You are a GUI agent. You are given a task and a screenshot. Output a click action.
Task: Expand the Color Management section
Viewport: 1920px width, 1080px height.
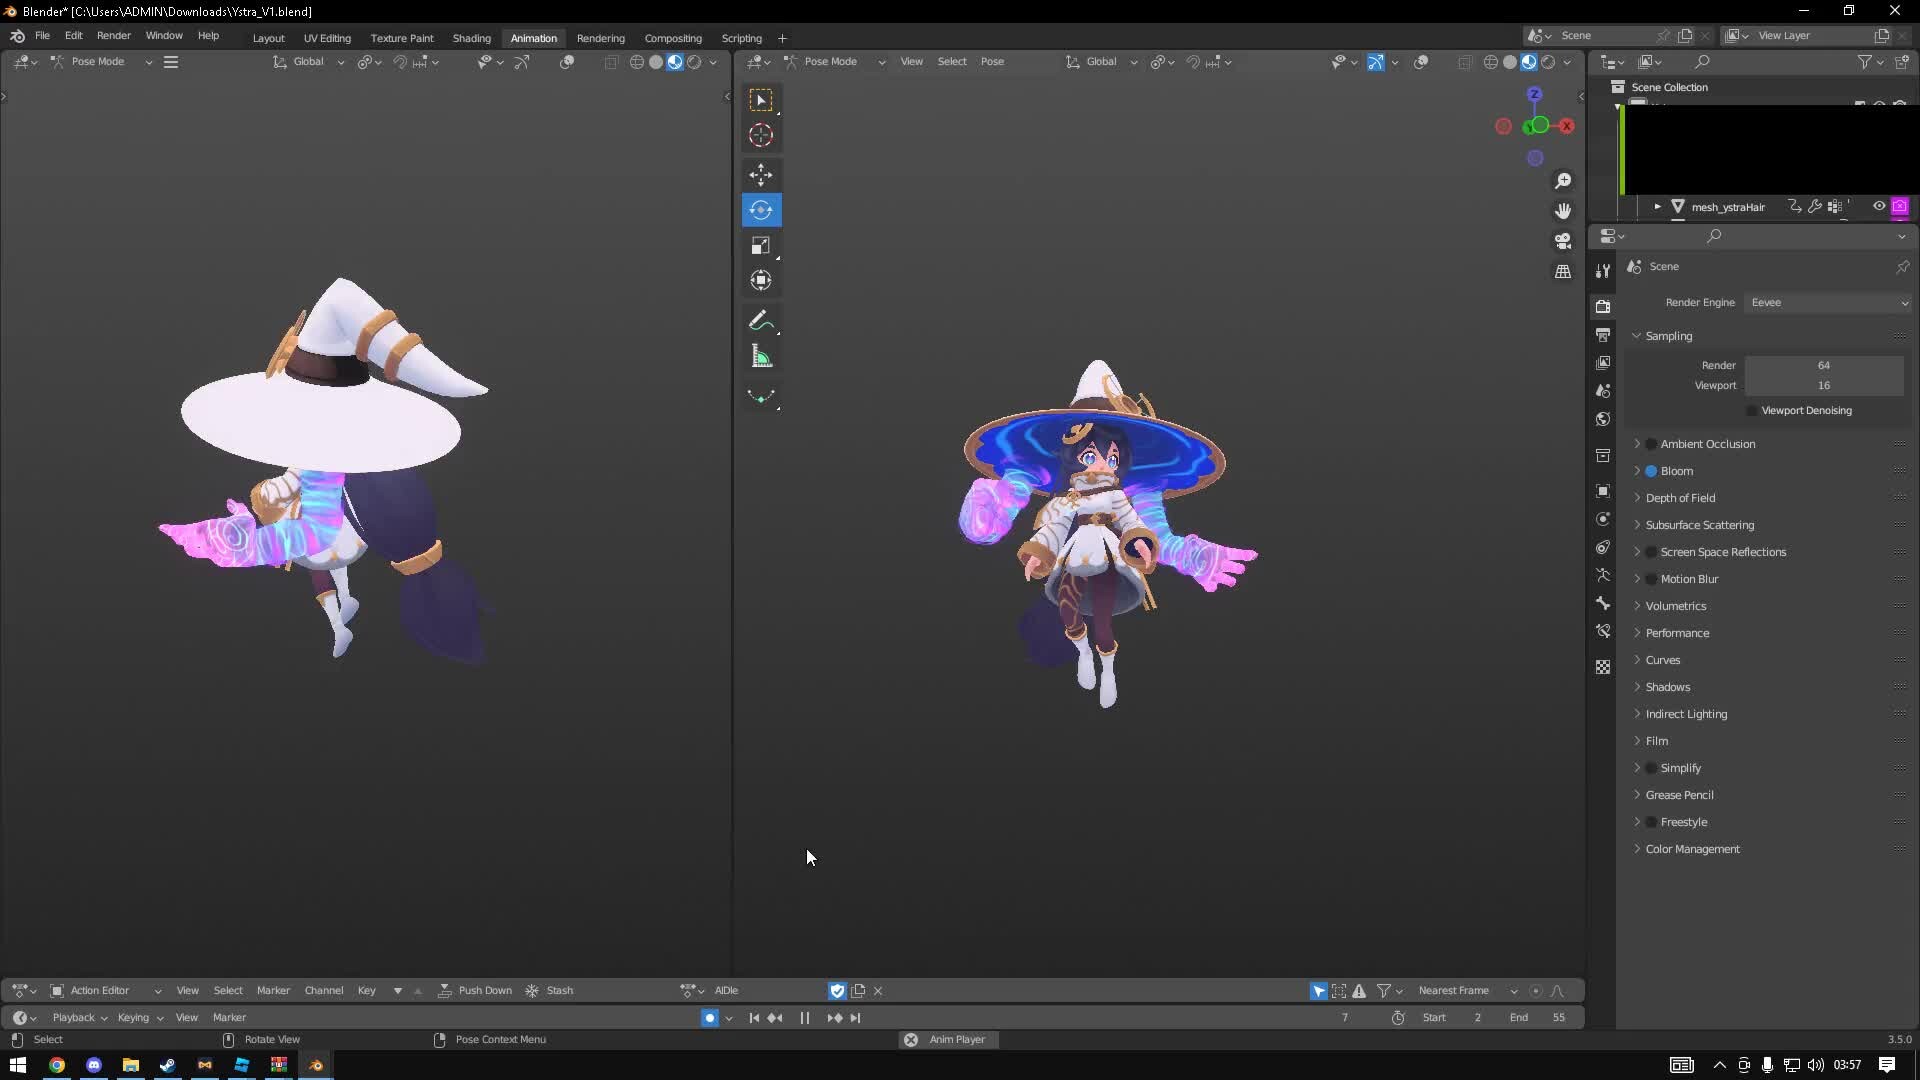pyautogui.click(x=1639, y=849)
